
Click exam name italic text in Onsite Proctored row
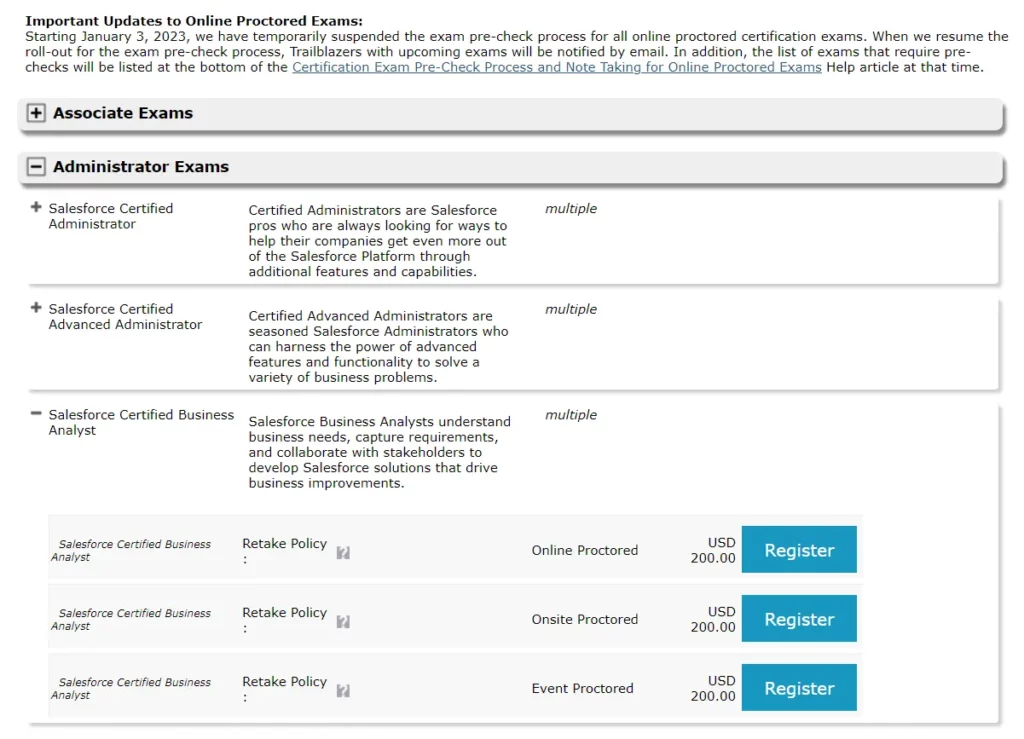[131, 620]
